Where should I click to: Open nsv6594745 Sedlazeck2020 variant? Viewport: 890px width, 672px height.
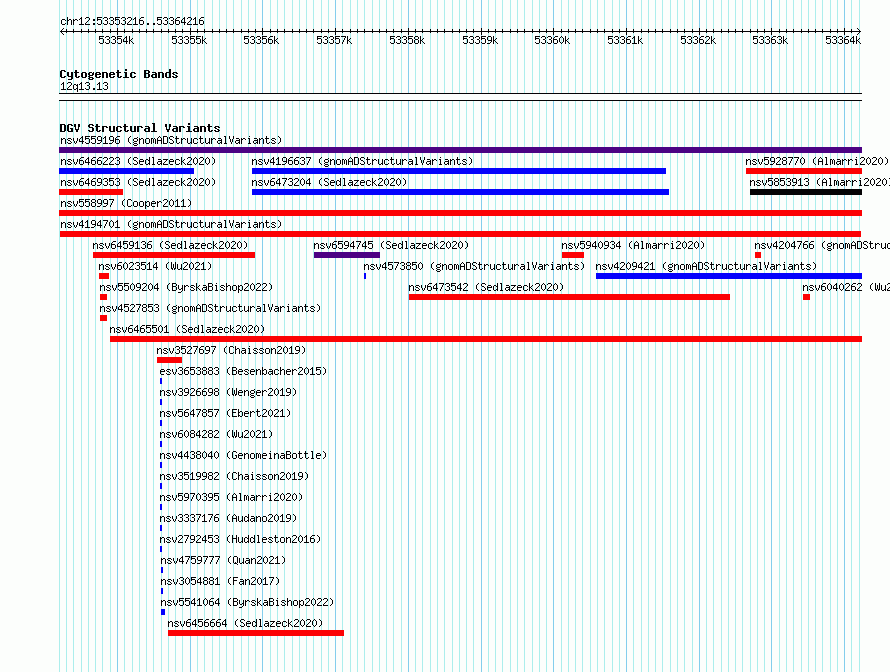tap(391, 245)
